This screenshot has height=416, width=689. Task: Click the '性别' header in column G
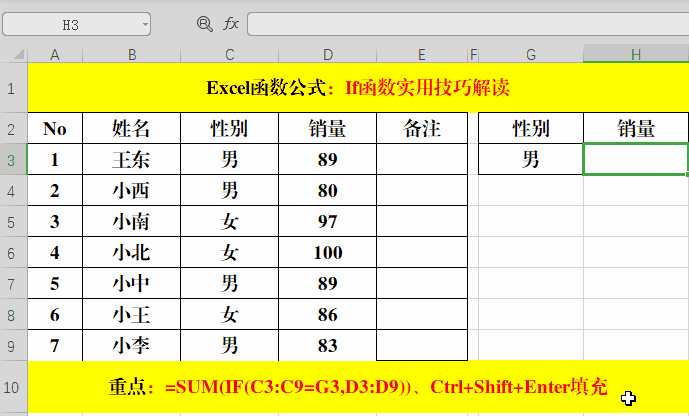coord(531,128)
